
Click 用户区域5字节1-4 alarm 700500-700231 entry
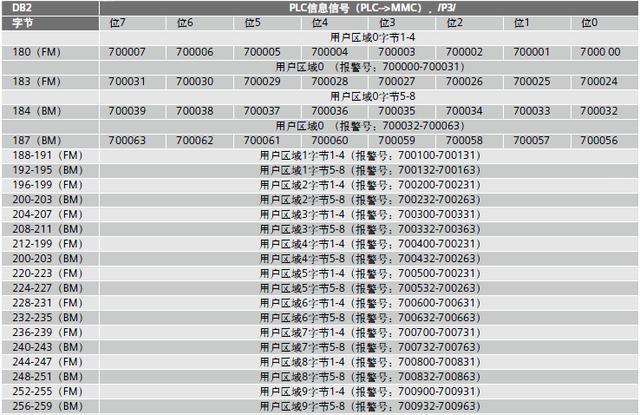click(x=370, y=273)
